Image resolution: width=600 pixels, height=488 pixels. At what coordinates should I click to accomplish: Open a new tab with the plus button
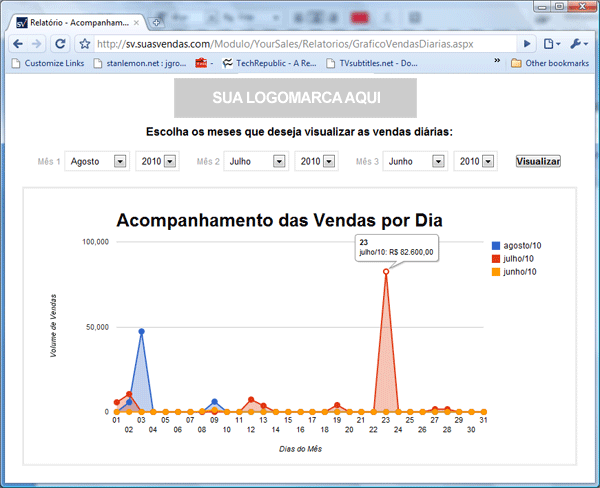click(156, 23)
